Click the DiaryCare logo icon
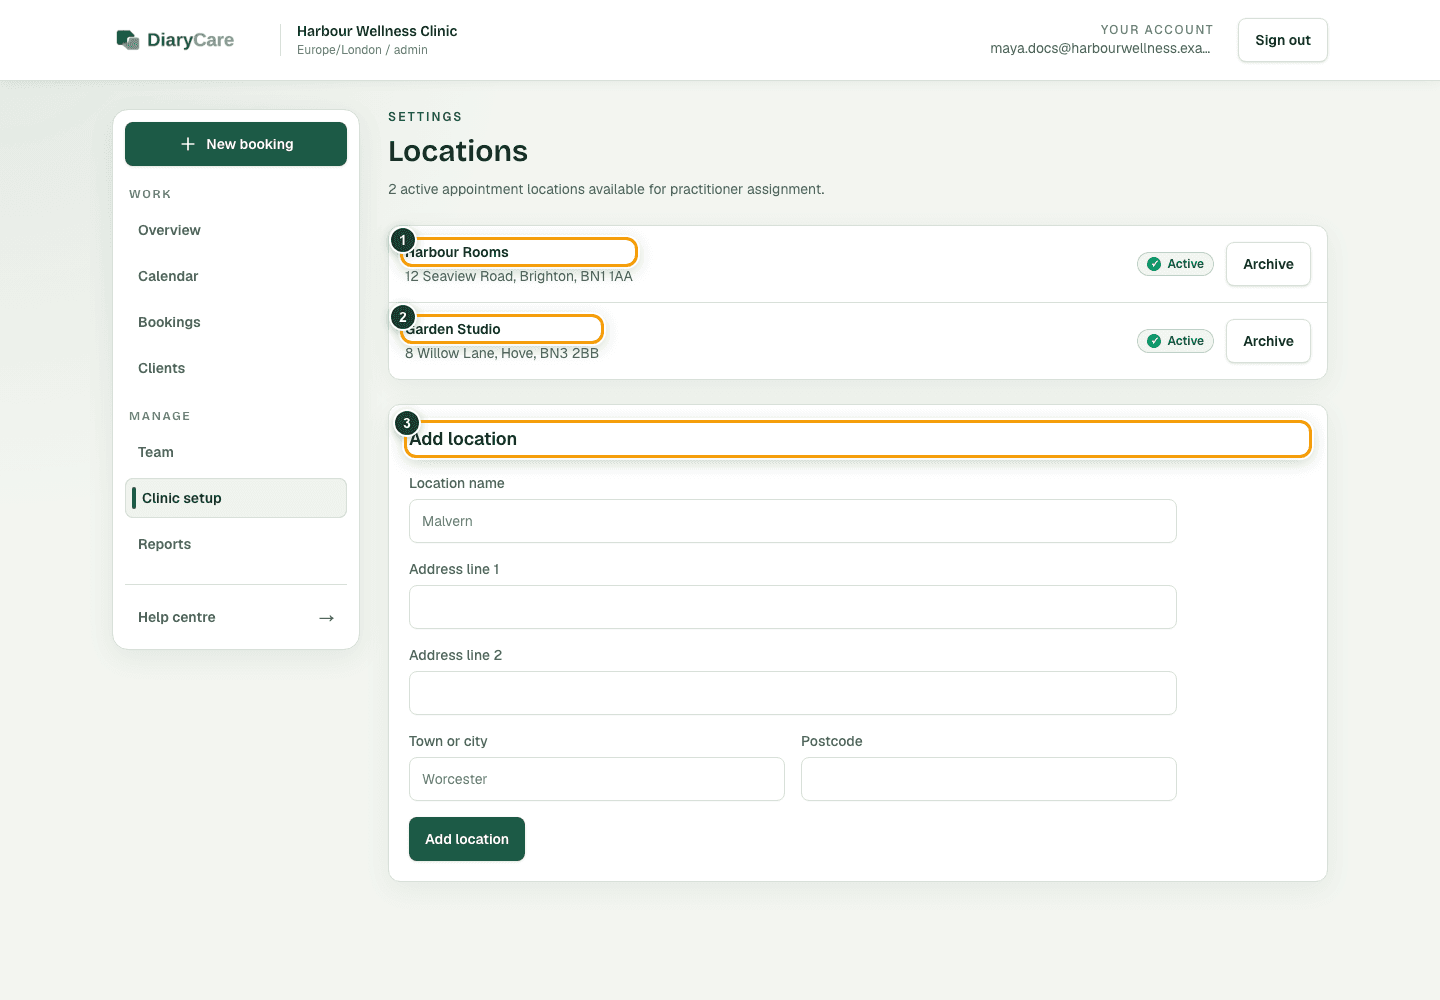 tap(128, 40)
